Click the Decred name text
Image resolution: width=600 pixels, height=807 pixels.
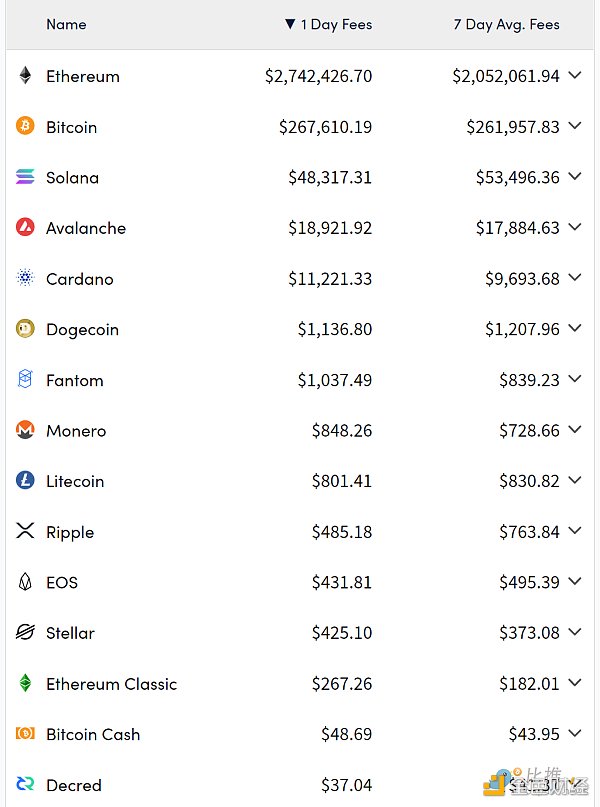(74, 785)
